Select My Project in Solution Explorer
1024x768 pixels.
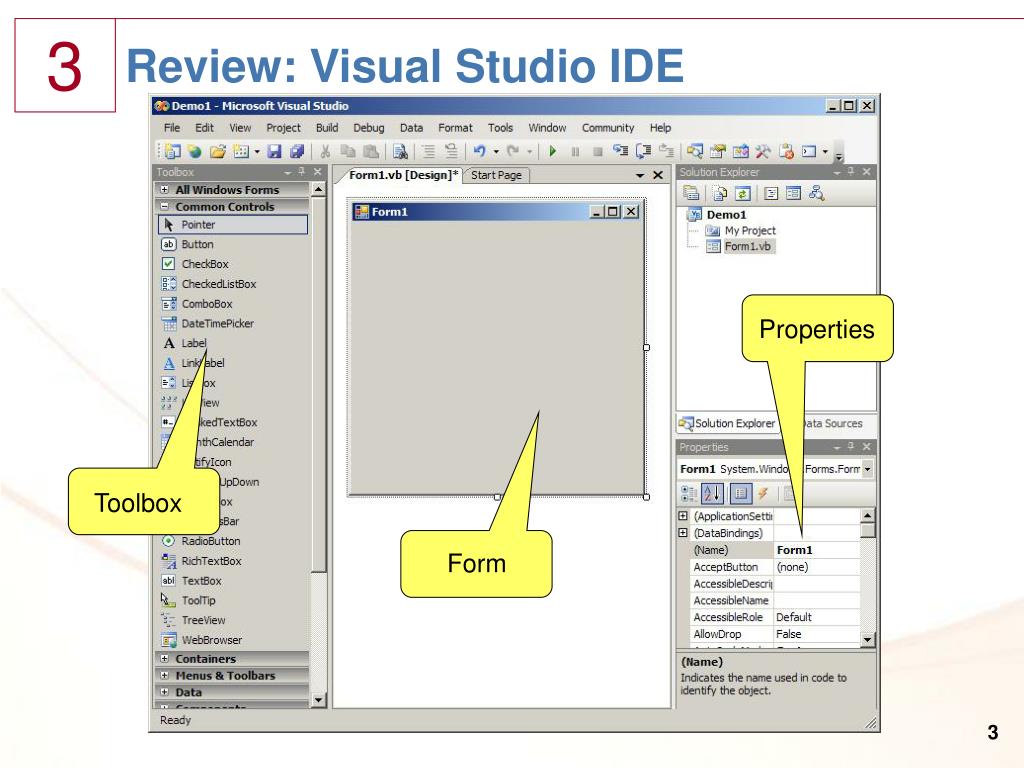click(750, 231)
